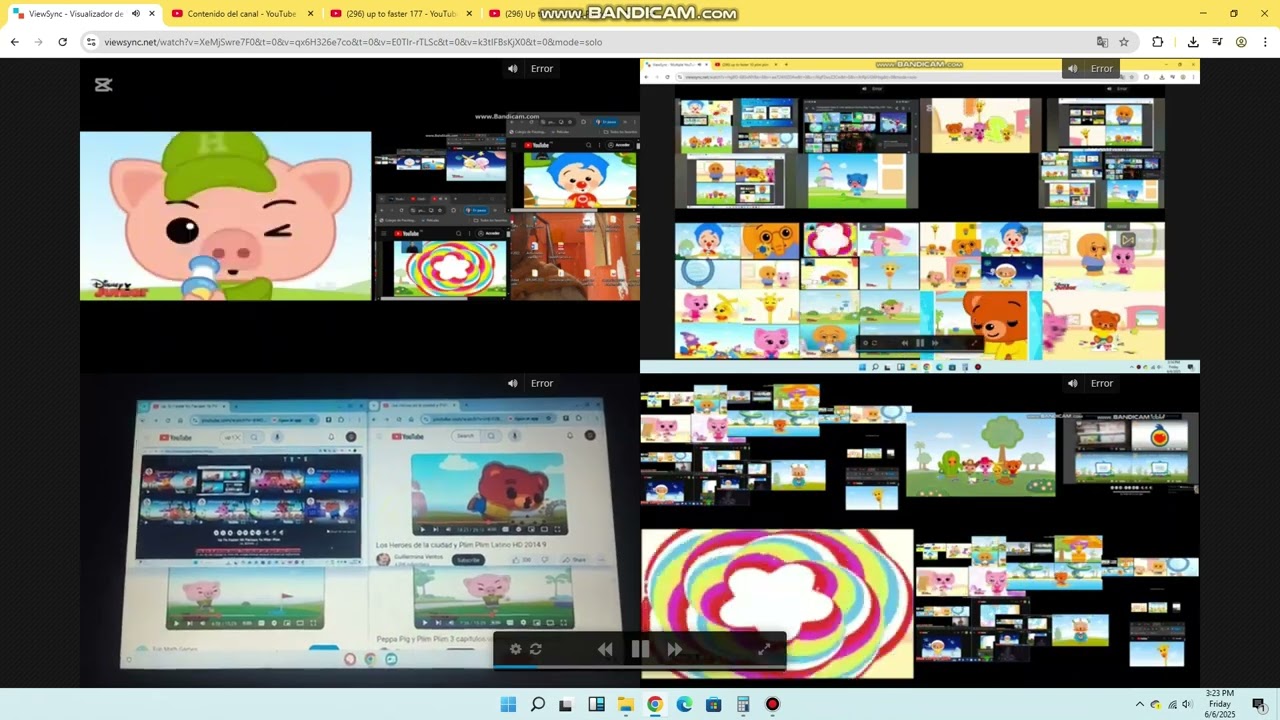The width and height of the screenshot is (1280, 720).
Task: Open Chrome three-dot menu
Action: pos(1265,42)
